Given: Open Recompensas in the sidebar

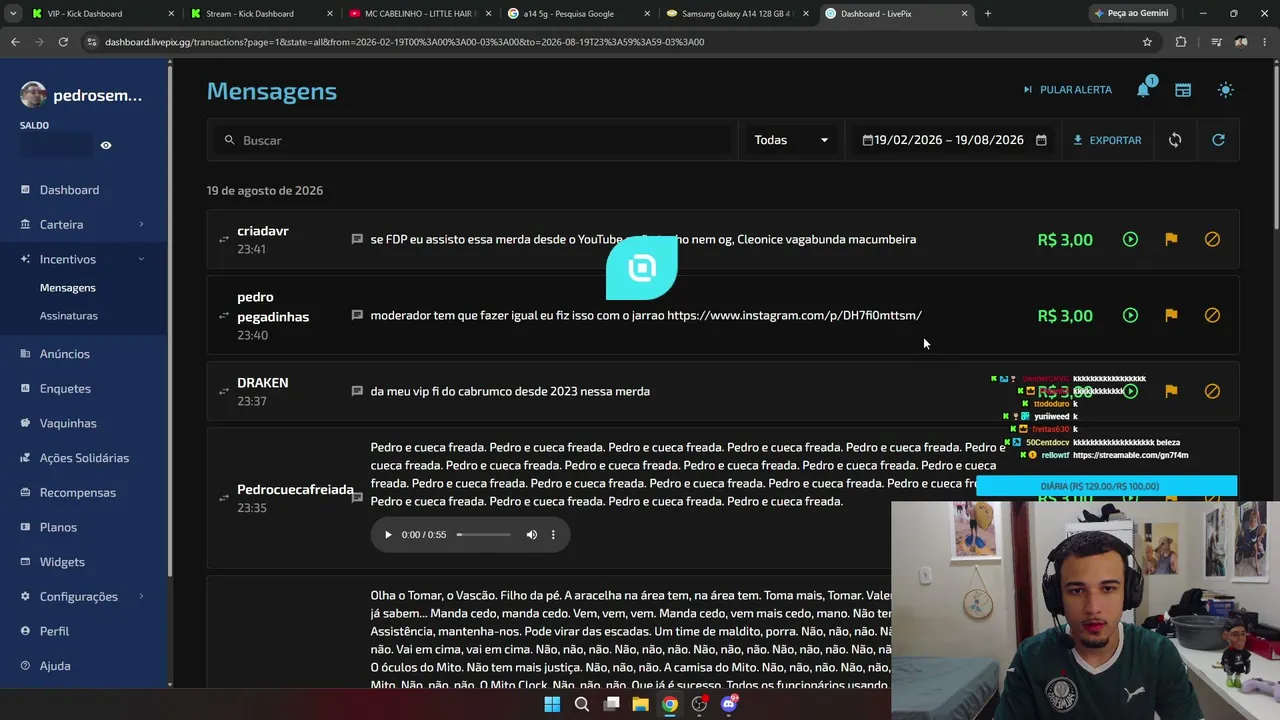Looking at the screenshot, I should (x=78, y=493).
